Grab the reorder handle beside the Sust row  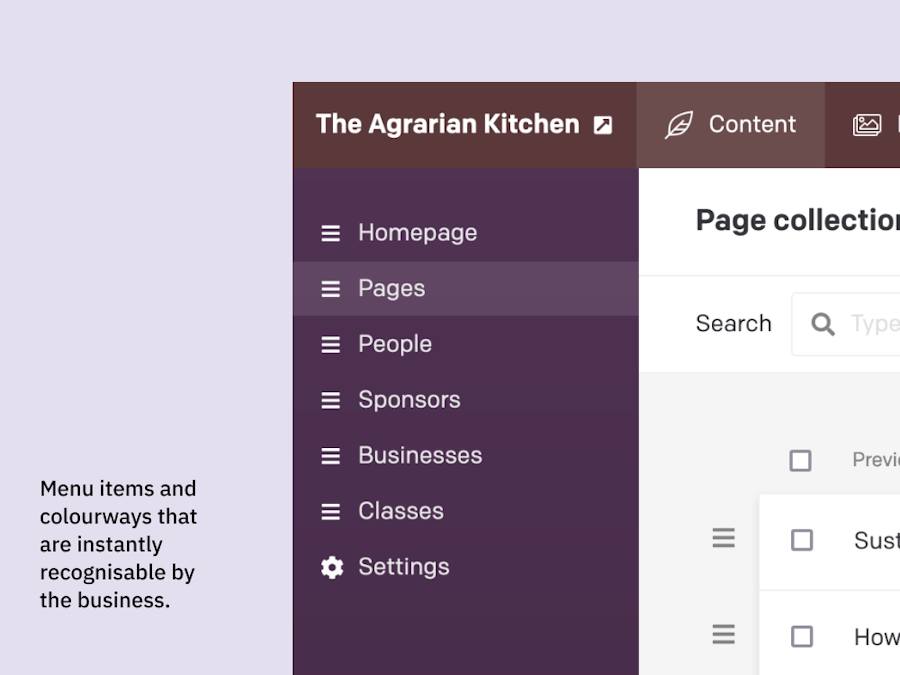[x=723, y=538]
